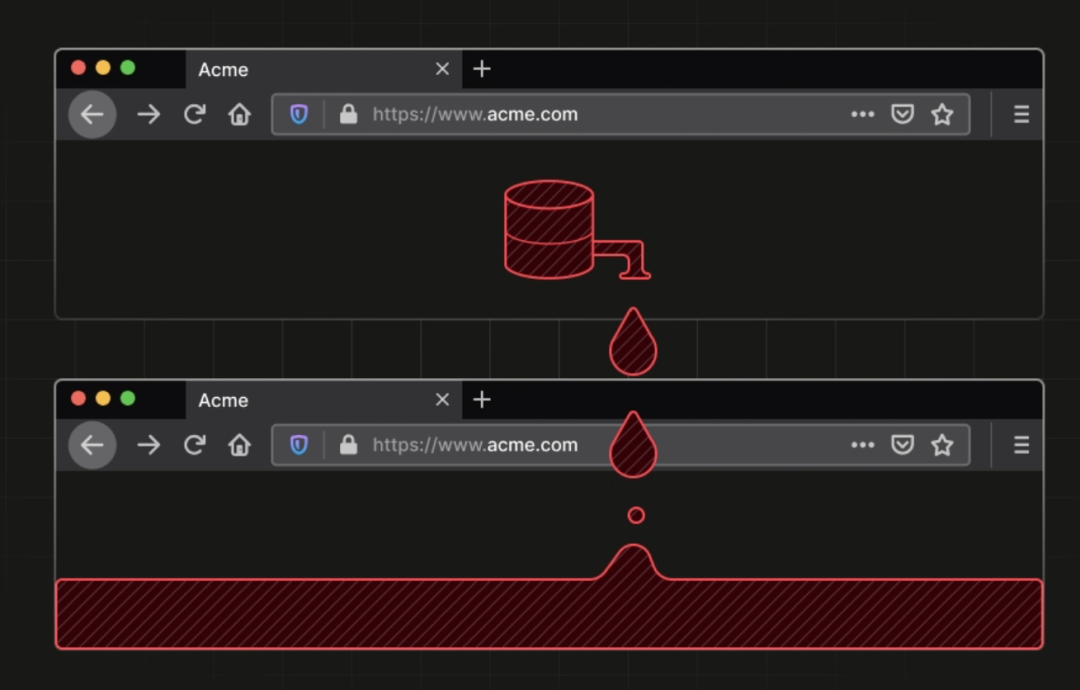Click the red database icon in top window
The height and width of the screenshot is (690, 1080).
pos(551,229)
